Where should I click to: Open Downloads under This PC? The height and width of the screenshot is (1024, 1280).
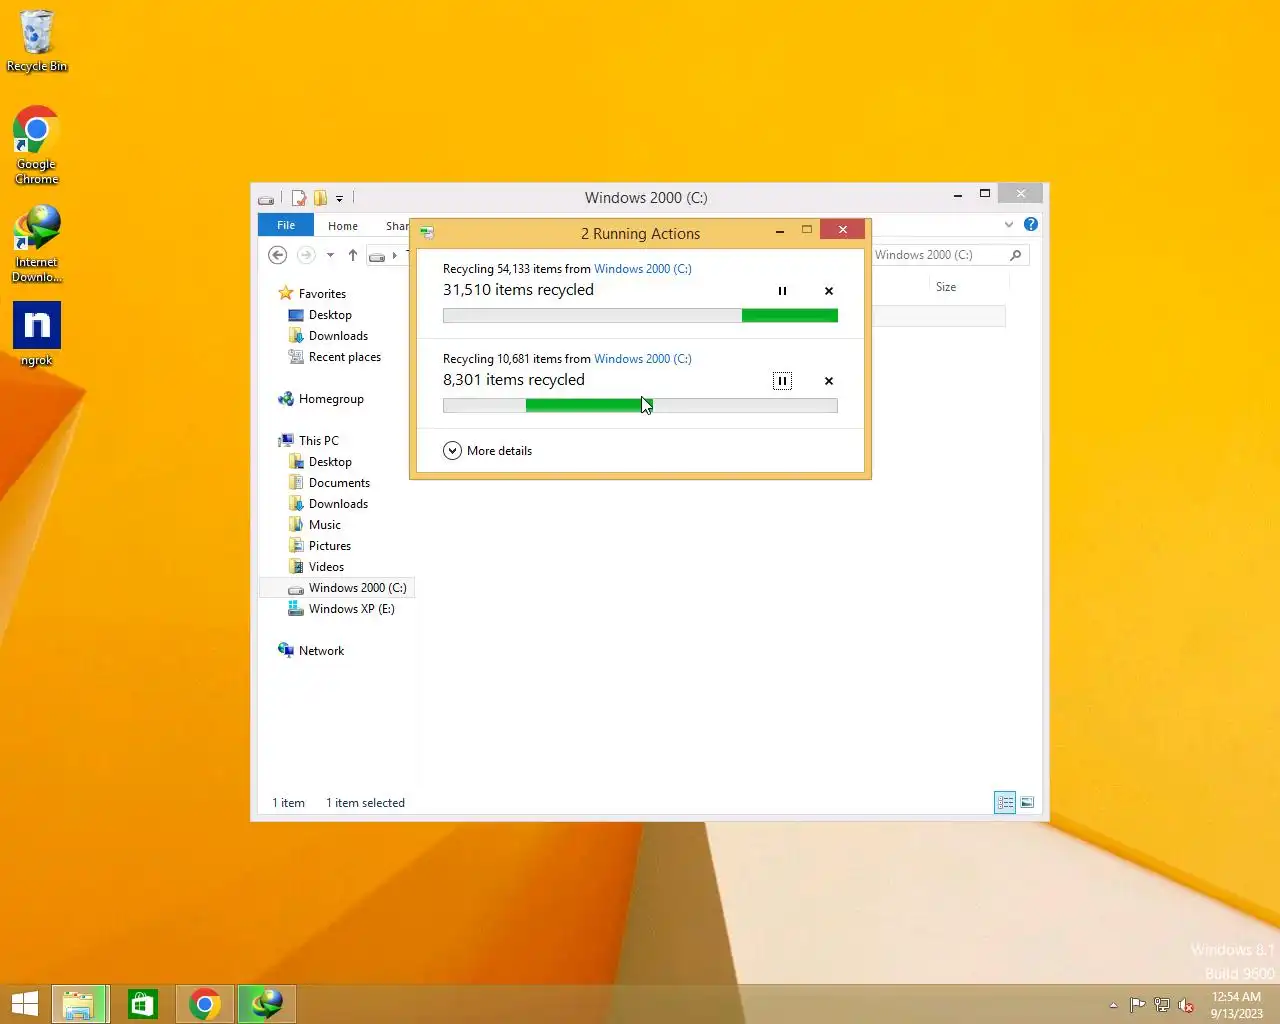tap(338, 504)
